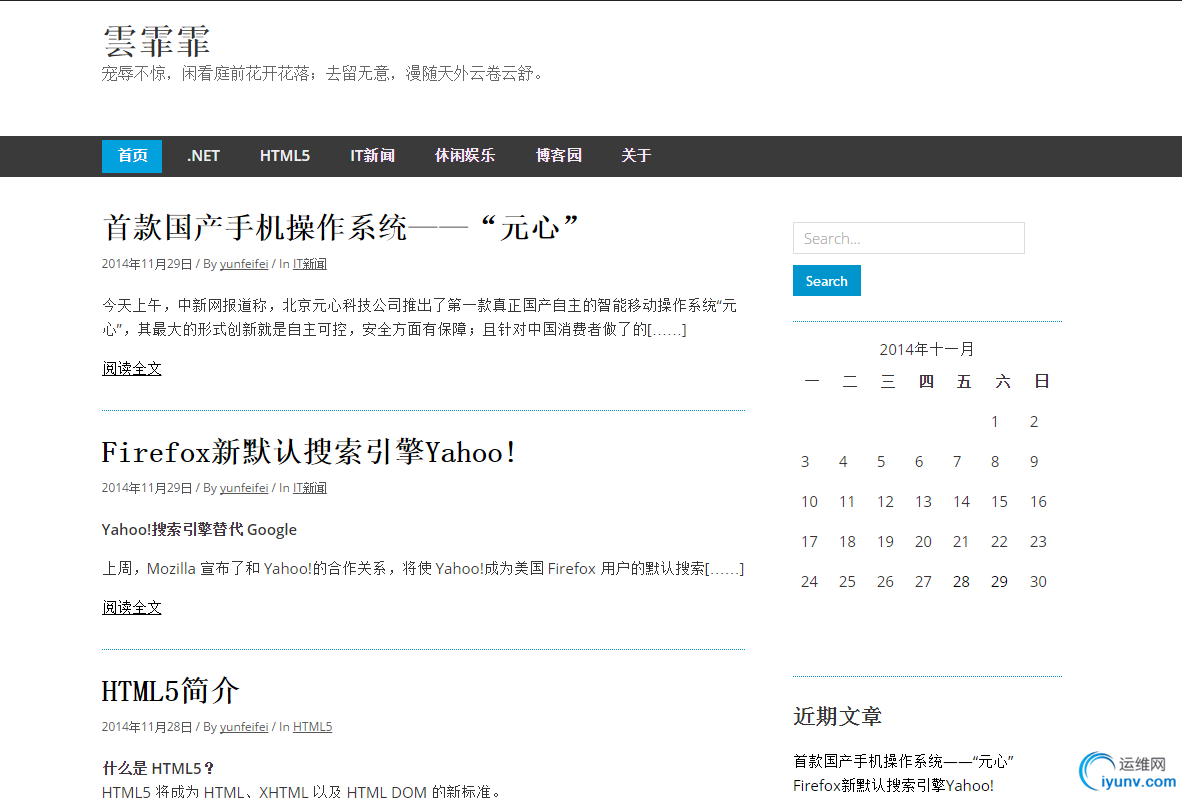Image resolution: width=1182 pixels, height=798 pixels.
Task: Click 阅读全文 under the 元心 post
Action: [132, 368]
